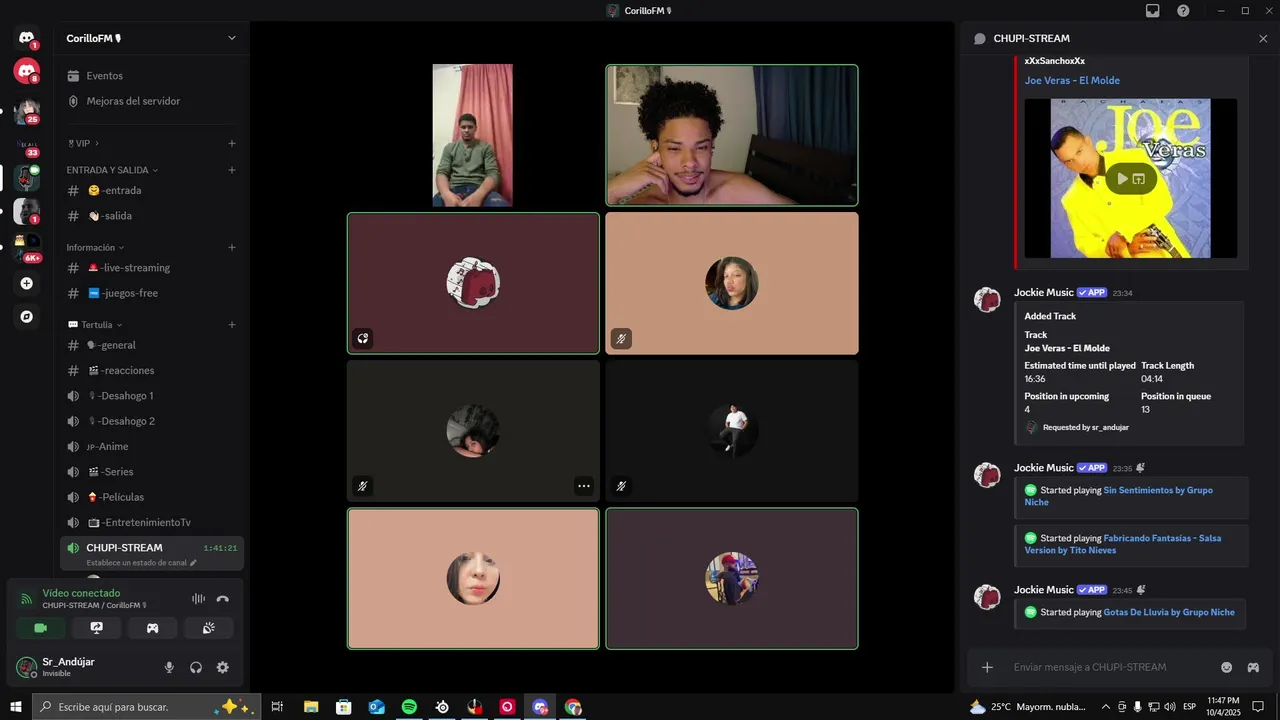
Task: Click Jockie Music name at 23:34 message
Action: point(1043,293)
